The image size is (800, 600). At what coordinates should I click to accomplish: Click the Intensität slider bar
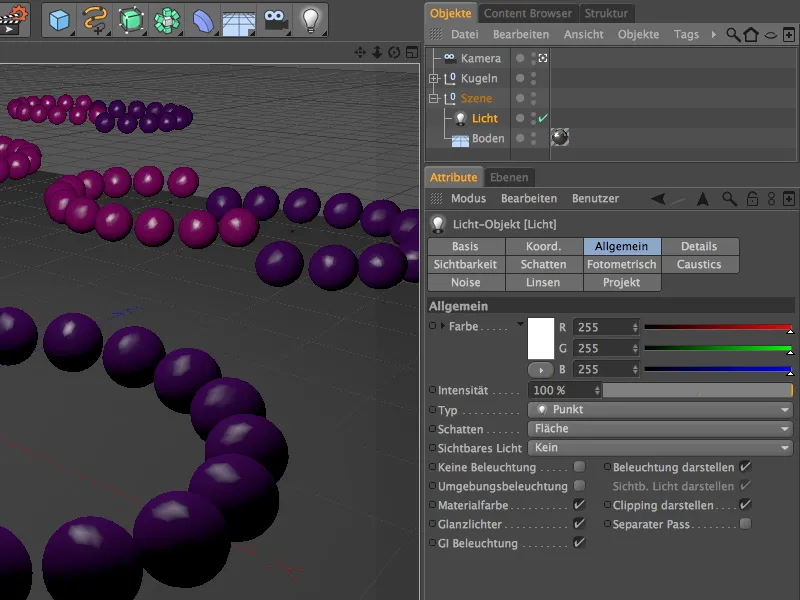click(697, 390)
